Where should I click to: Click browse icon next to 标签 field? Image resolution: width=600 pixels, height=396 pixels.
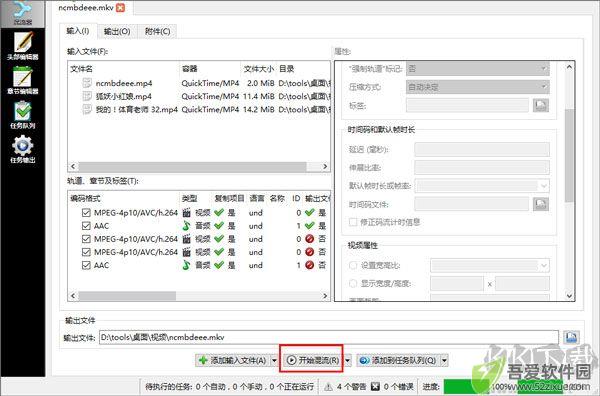coord(541,105)
